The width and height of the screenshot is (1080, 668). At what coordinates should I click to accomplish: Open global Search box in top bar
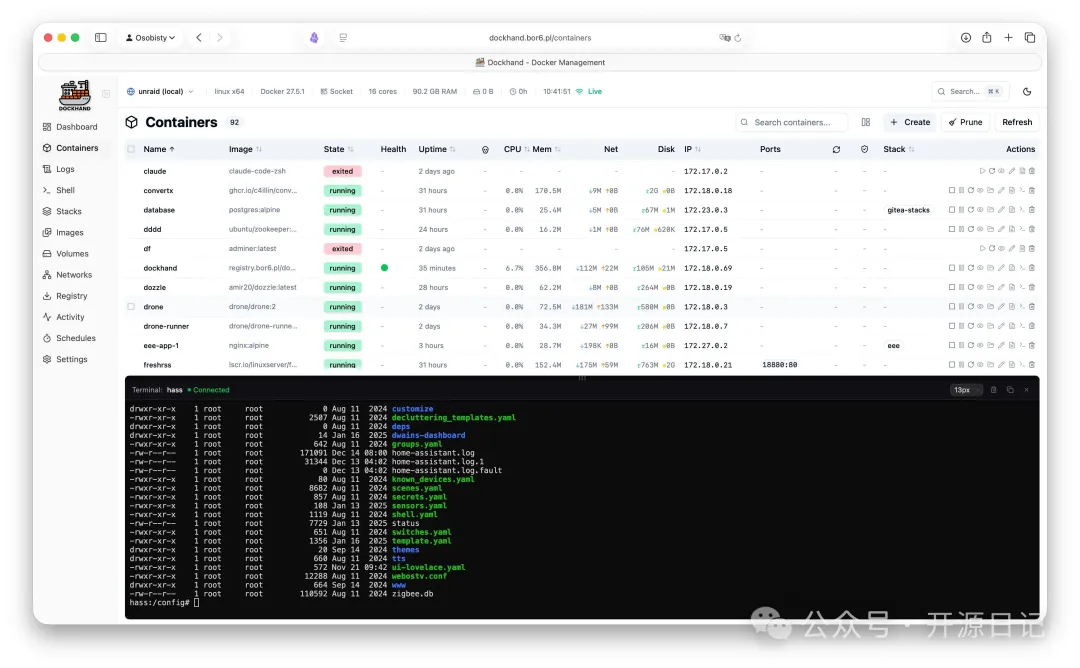click(970, 92)
